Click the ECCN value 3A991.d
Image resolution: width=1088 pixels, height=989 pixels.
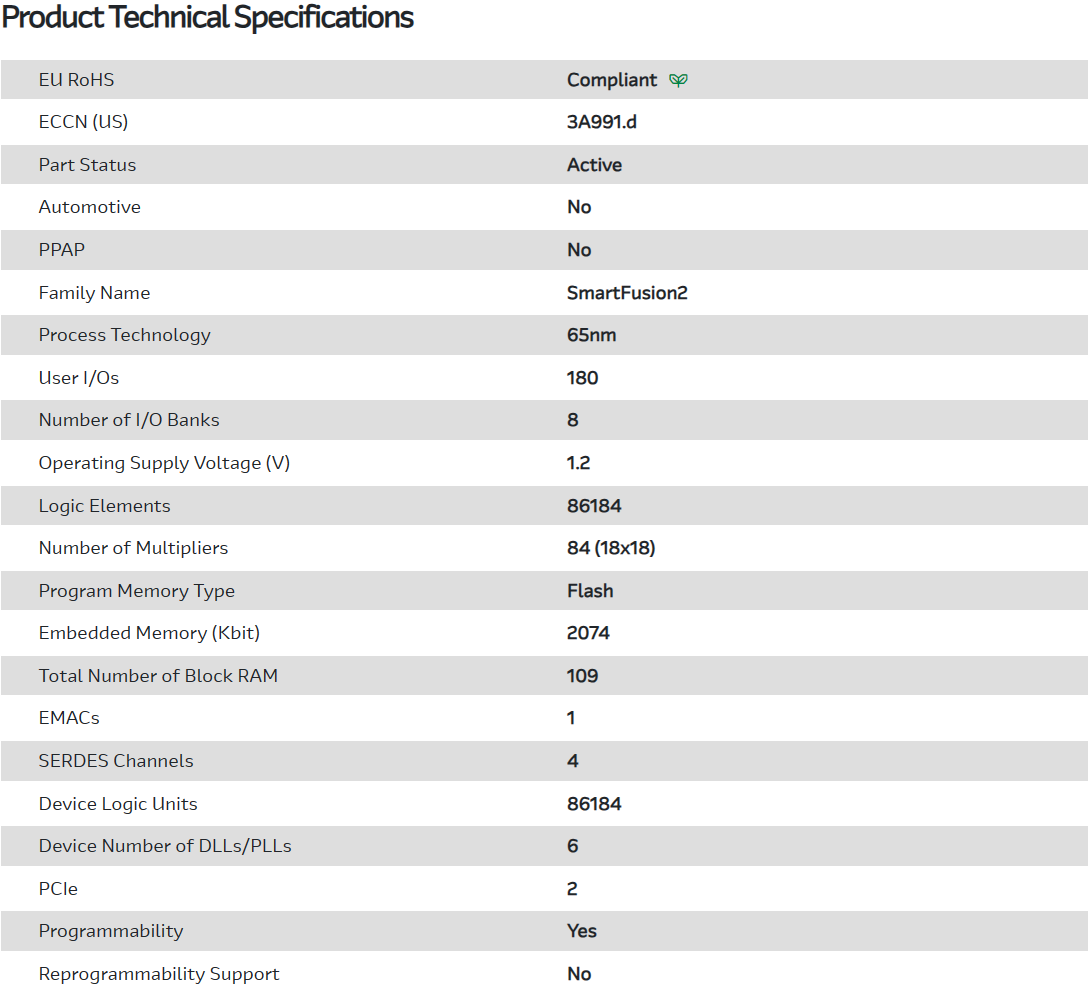point(601,122)
